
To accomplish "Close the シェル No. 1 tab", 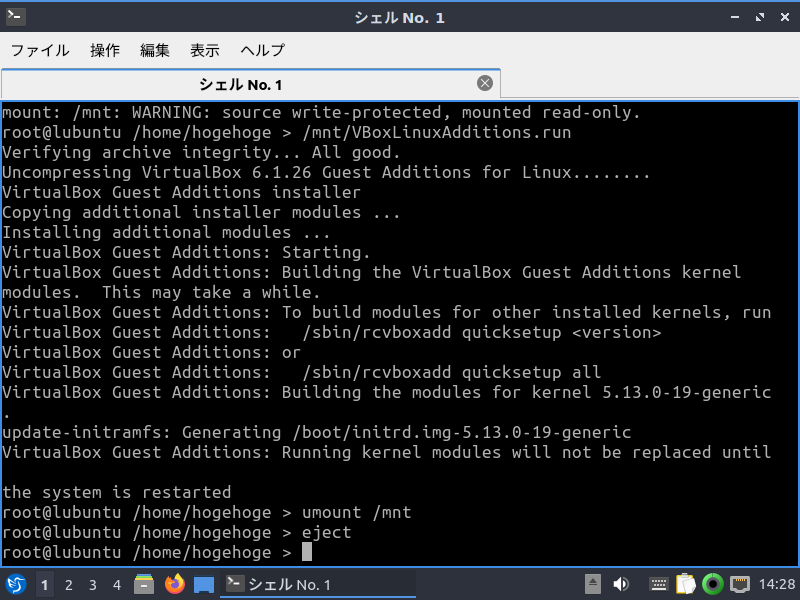I will [x=485, y=83].
